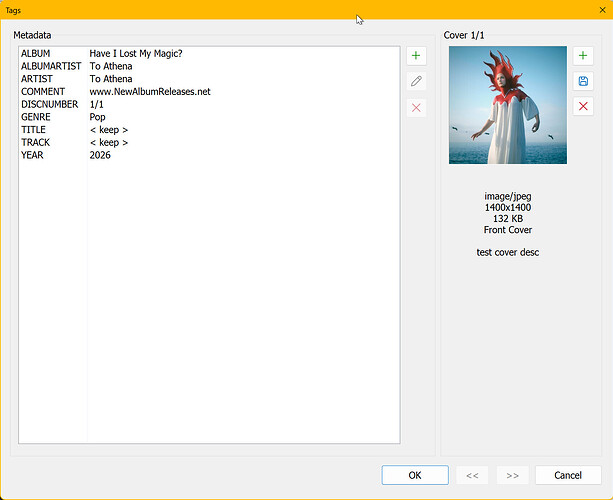Click the green plus to add metadata field
613x500 pixels.
[x=416, y=56]
